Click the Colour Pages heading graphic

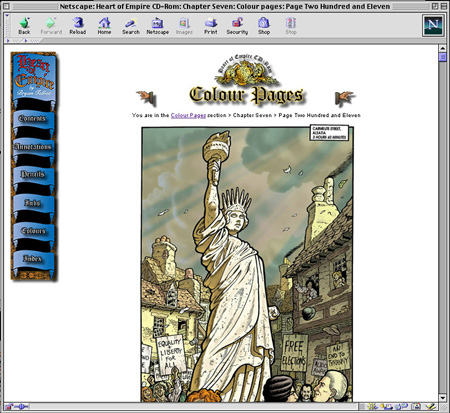point(246,95)
